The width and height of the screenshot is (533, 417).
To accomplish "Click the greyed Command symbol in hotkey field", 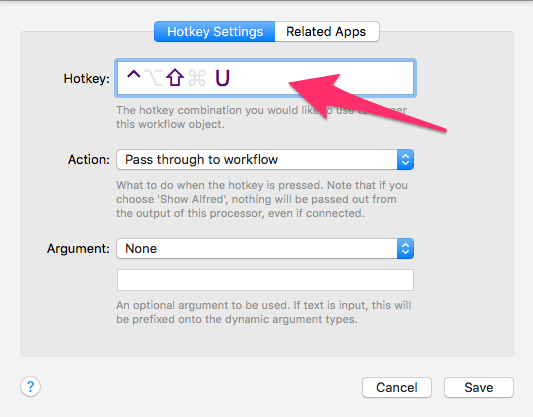I will coord(197,77).
